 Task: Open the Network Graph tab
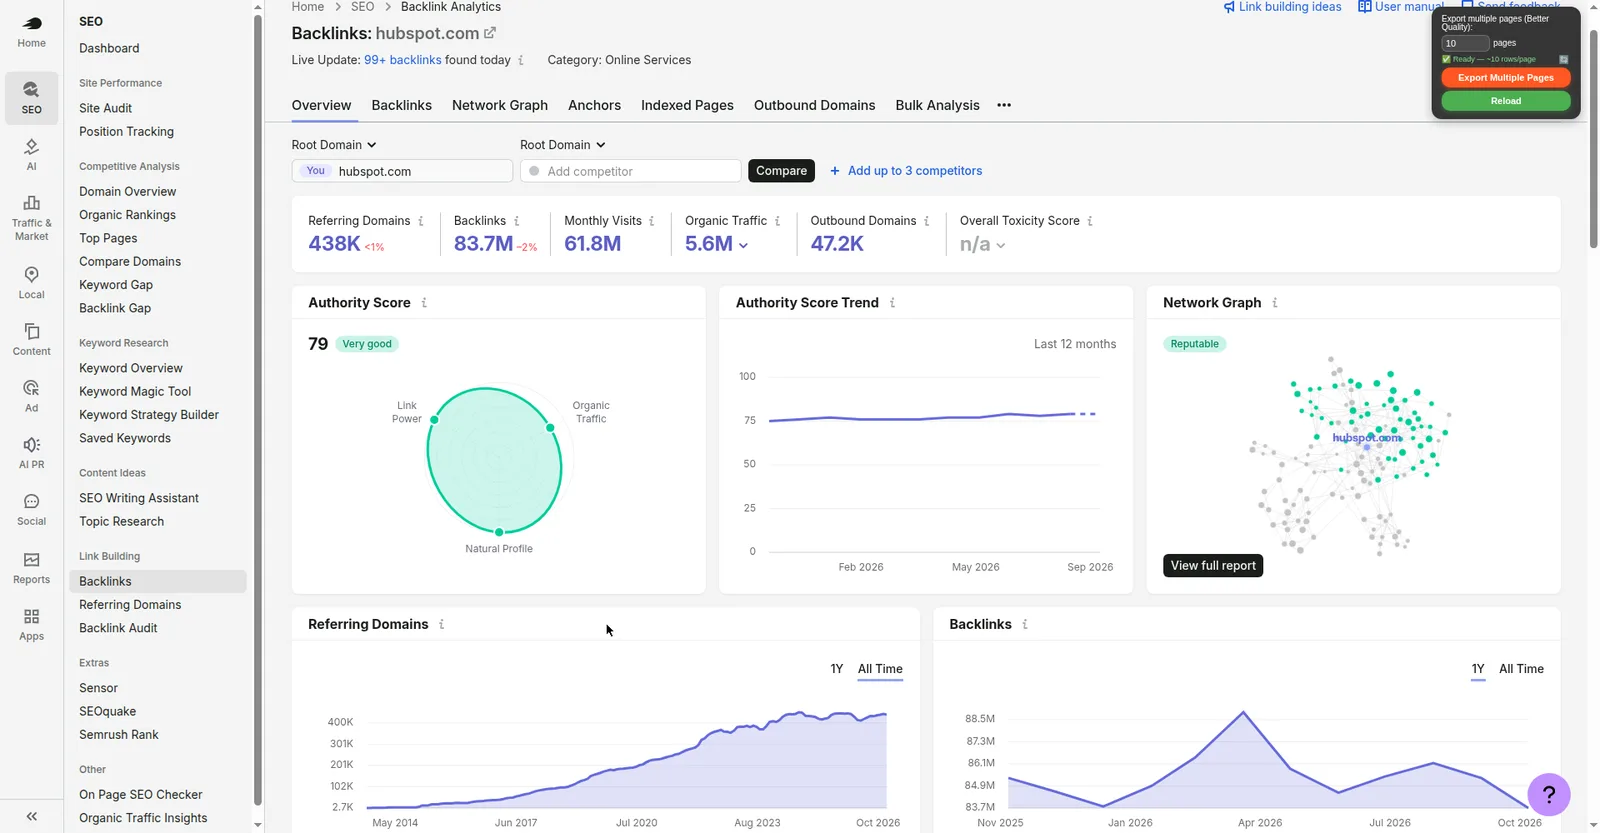coord(500,105)
